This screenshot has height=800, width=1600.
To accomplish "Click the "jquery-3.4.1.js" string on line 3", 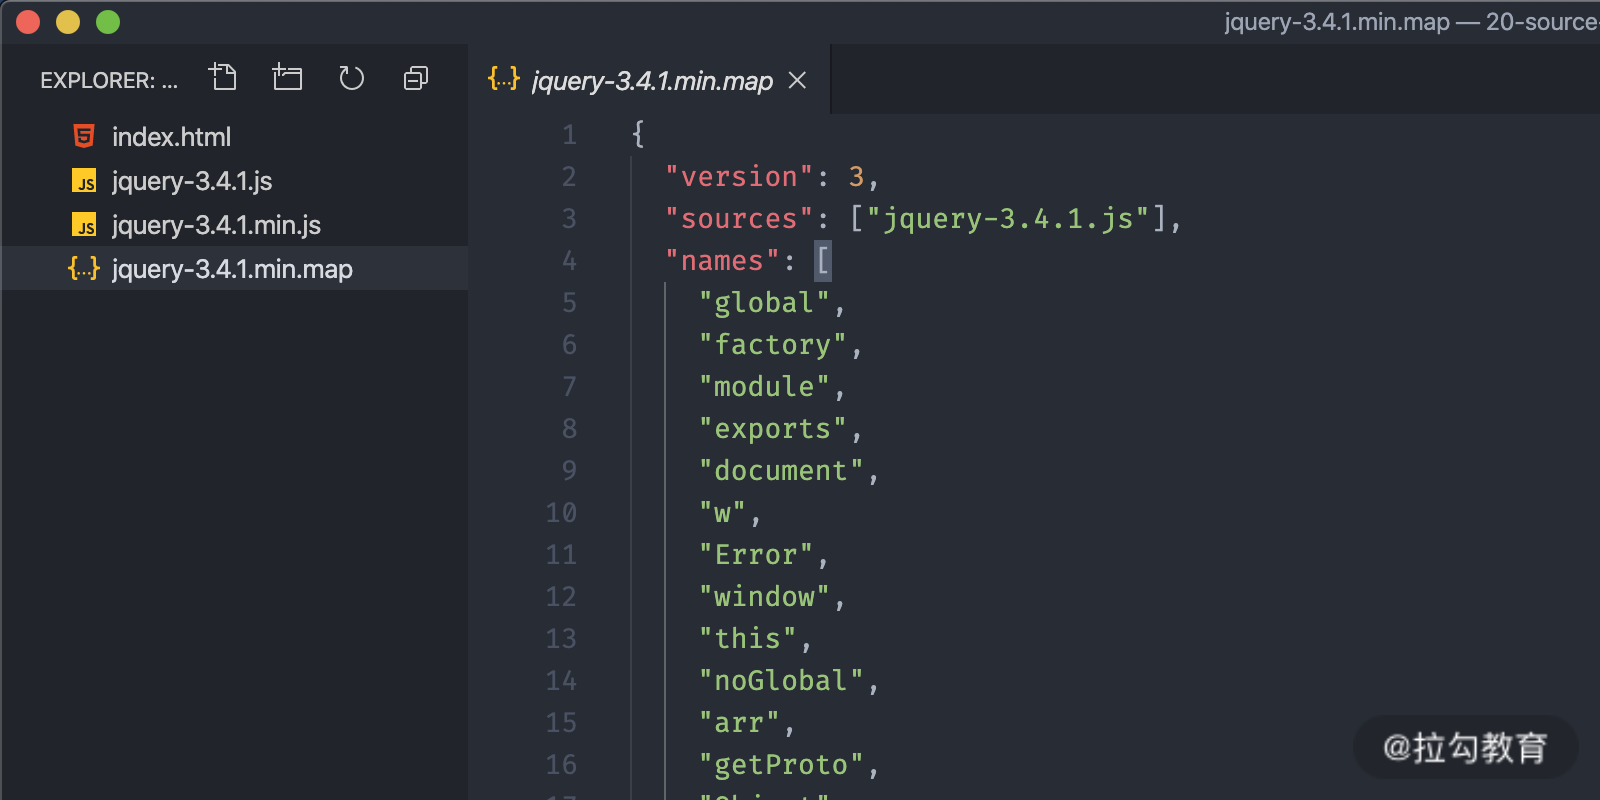I will pyautogui.click(x=1008, y=219).
